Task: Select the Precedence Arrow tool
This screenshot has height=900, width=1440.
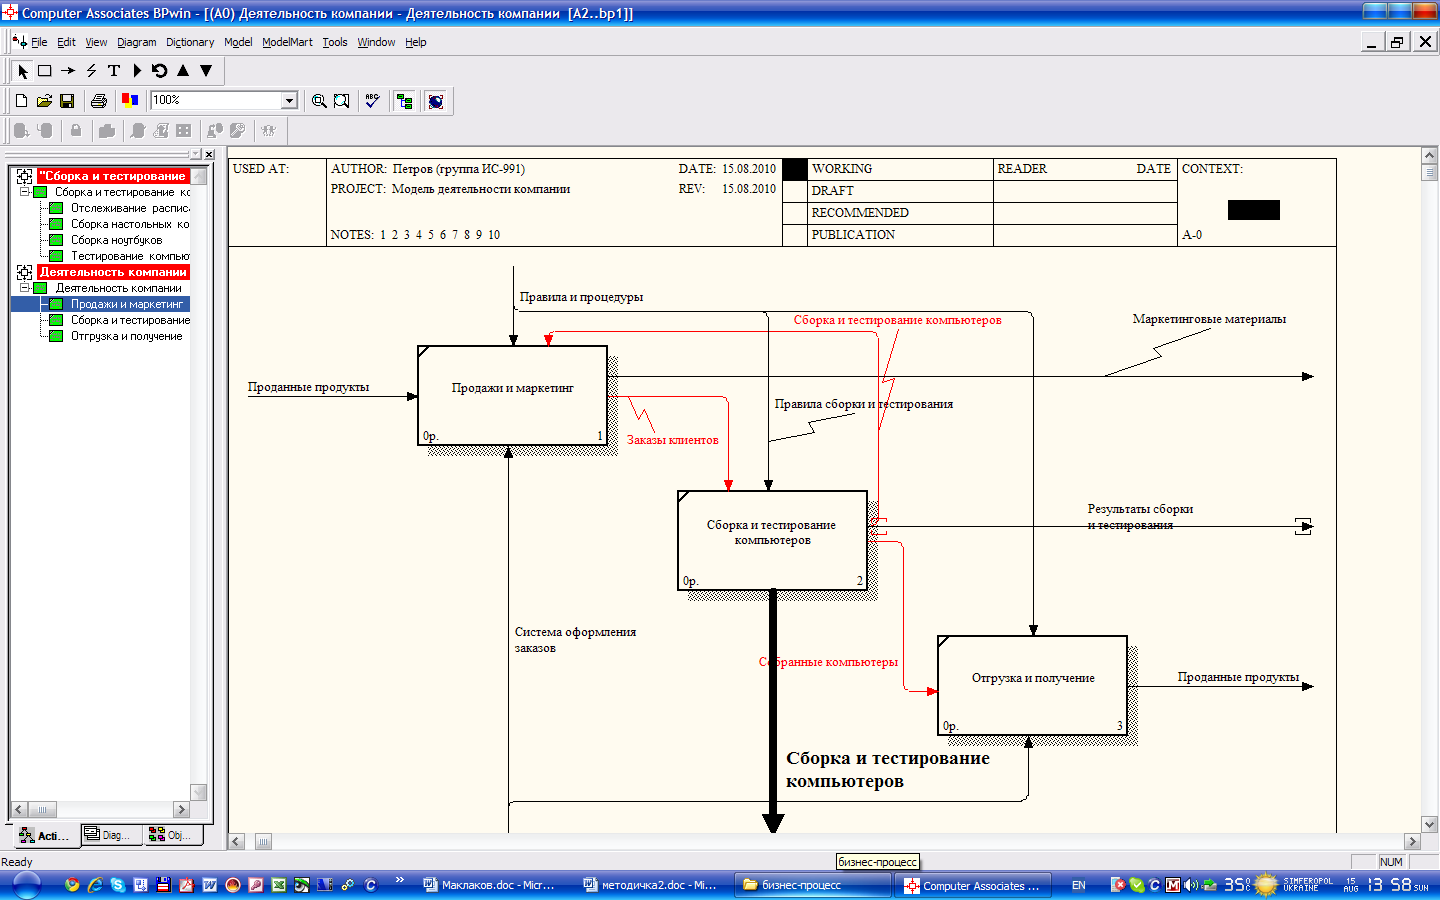Action: 68,71
